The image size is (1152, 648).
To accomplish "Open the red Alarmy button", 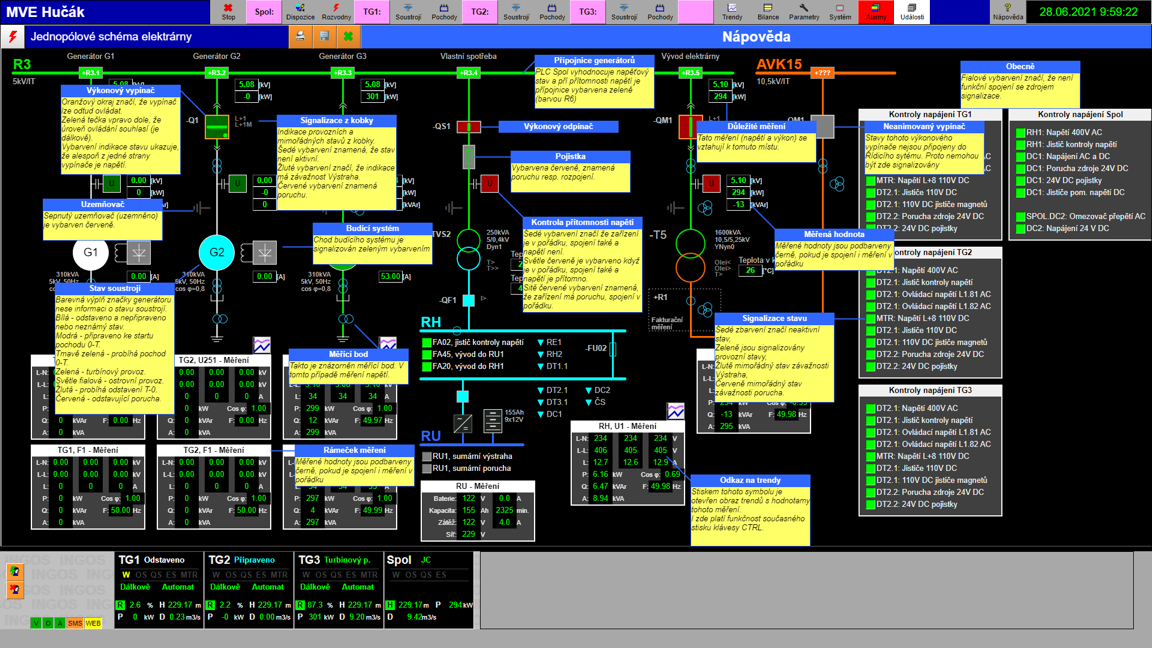I will tap(875, 12).
